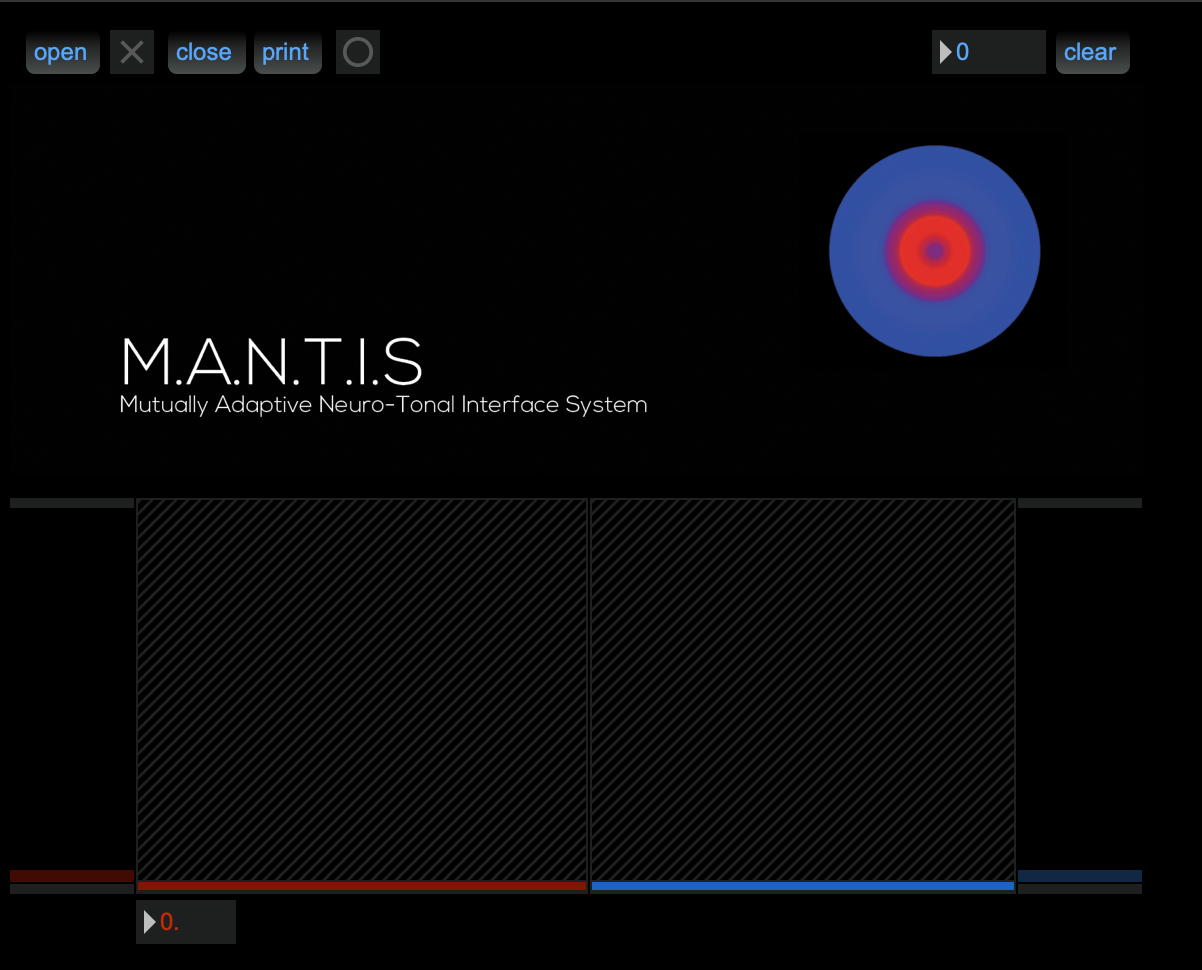Click the dark blue level meter
This screenshot has width=1202, height=970.
(1080, 876)
